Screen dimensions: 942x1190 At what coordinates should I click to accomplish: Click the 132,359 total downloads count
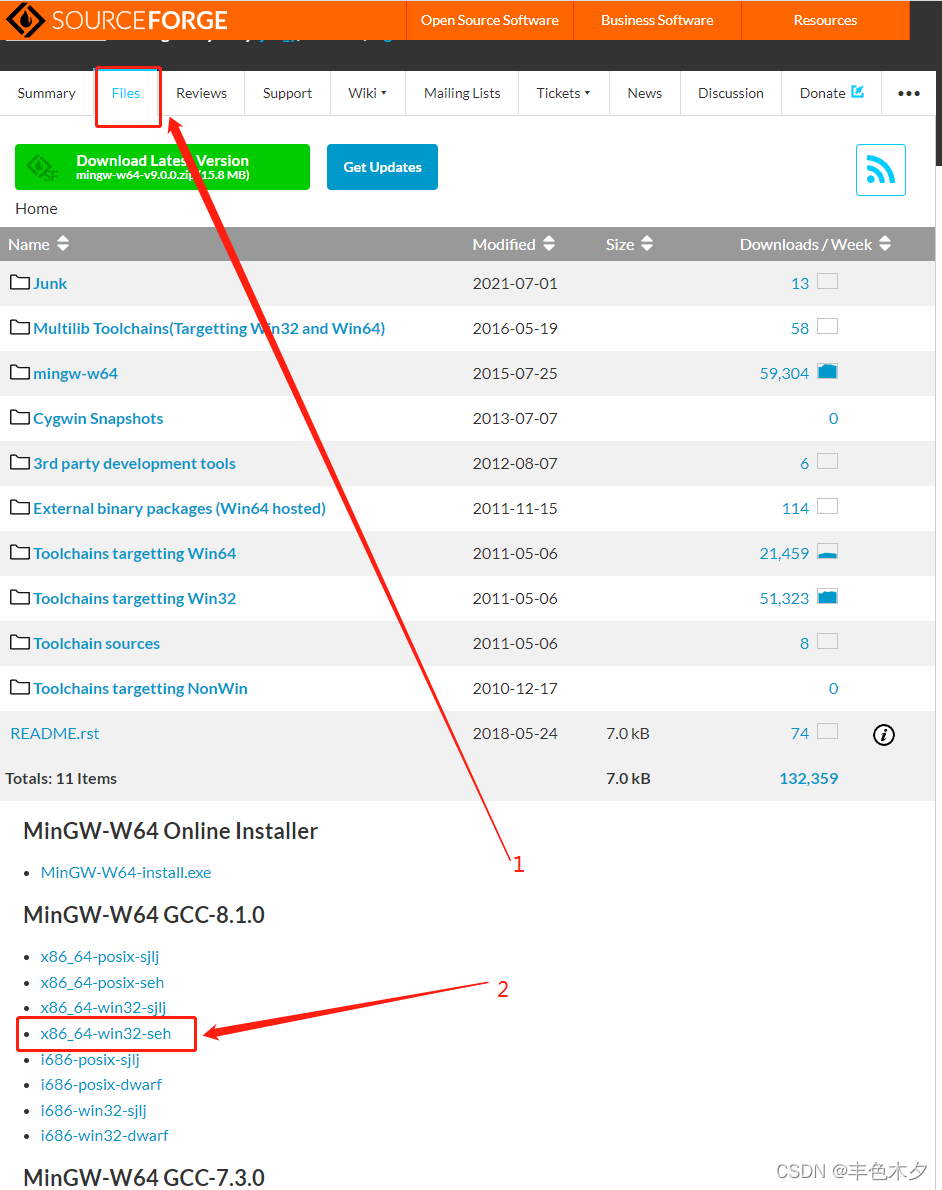[808, 779]
